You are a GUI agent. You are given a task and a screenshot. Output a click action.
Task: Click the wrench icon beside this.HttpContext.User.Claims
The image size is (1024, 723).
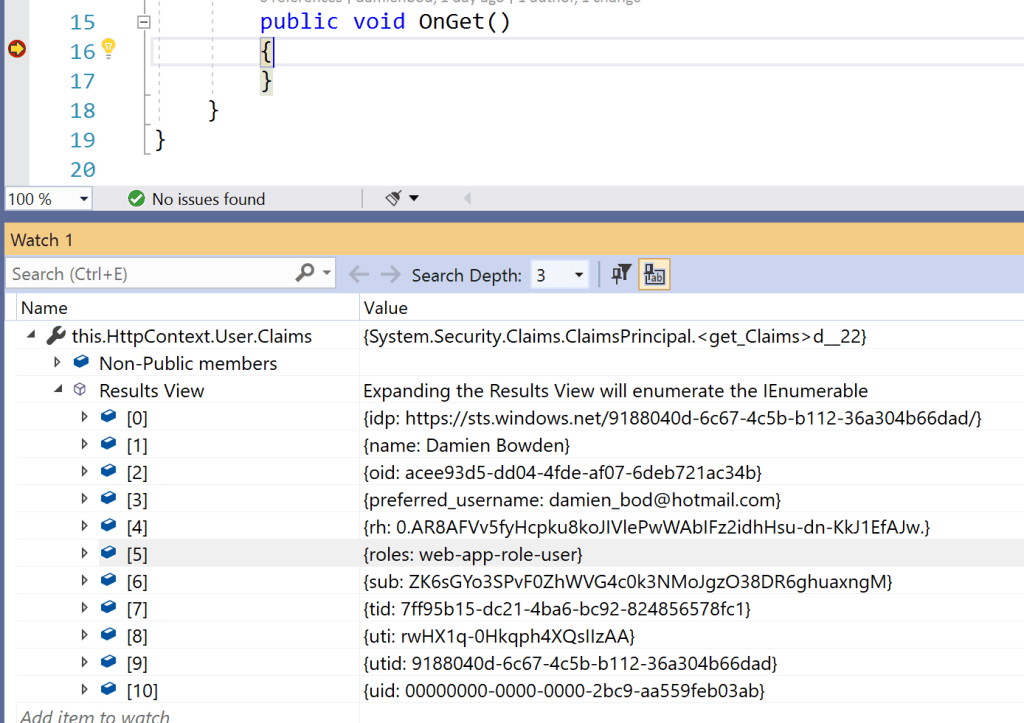coord(56,336)
